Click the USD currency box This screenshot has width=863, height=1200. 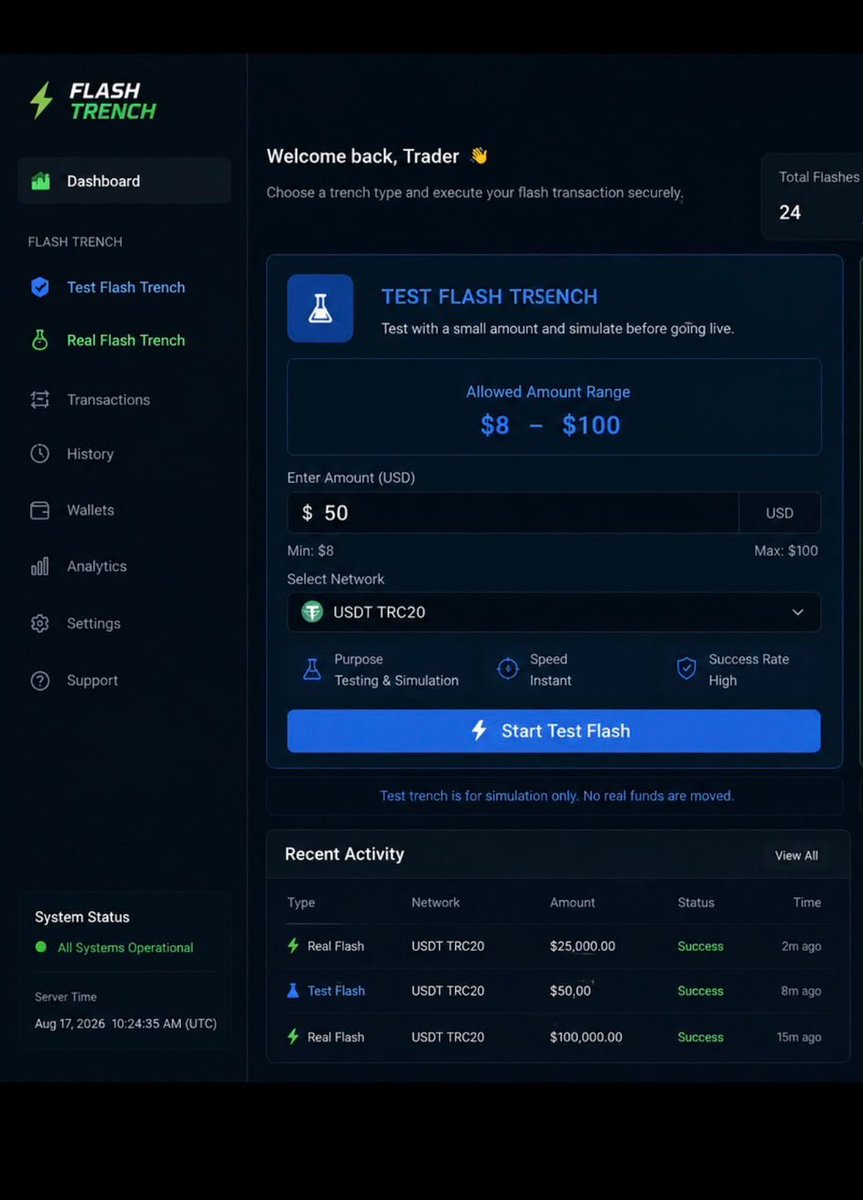tap(780, 513)
